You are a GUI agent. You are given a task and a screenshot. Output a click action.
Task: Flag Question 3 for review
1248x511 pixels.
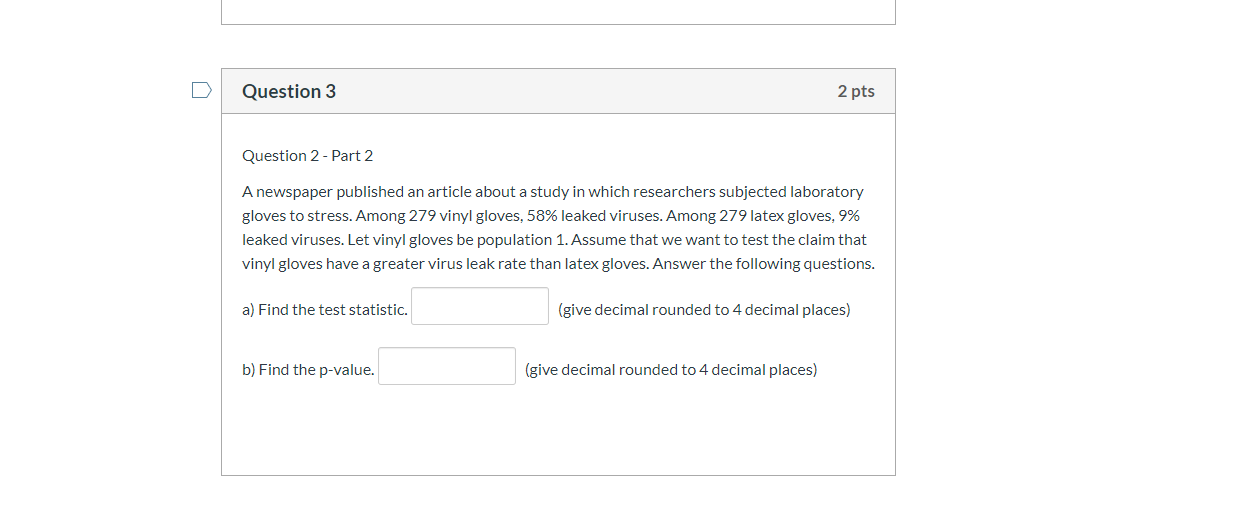201,91
